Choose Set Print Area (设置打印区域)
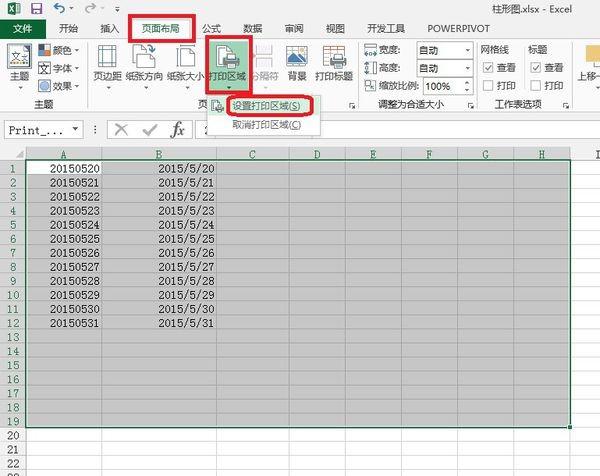 (264, 106)
